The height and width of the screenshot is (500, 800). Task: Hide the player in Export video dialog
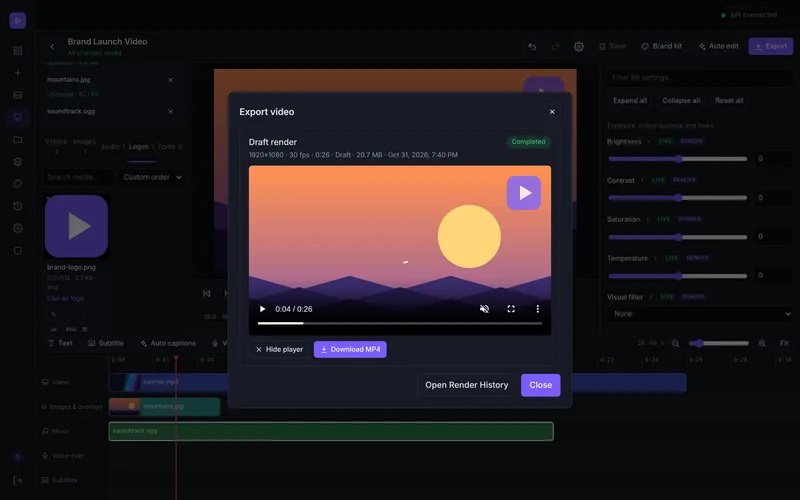pyautogui.click(x=279, y=349)
